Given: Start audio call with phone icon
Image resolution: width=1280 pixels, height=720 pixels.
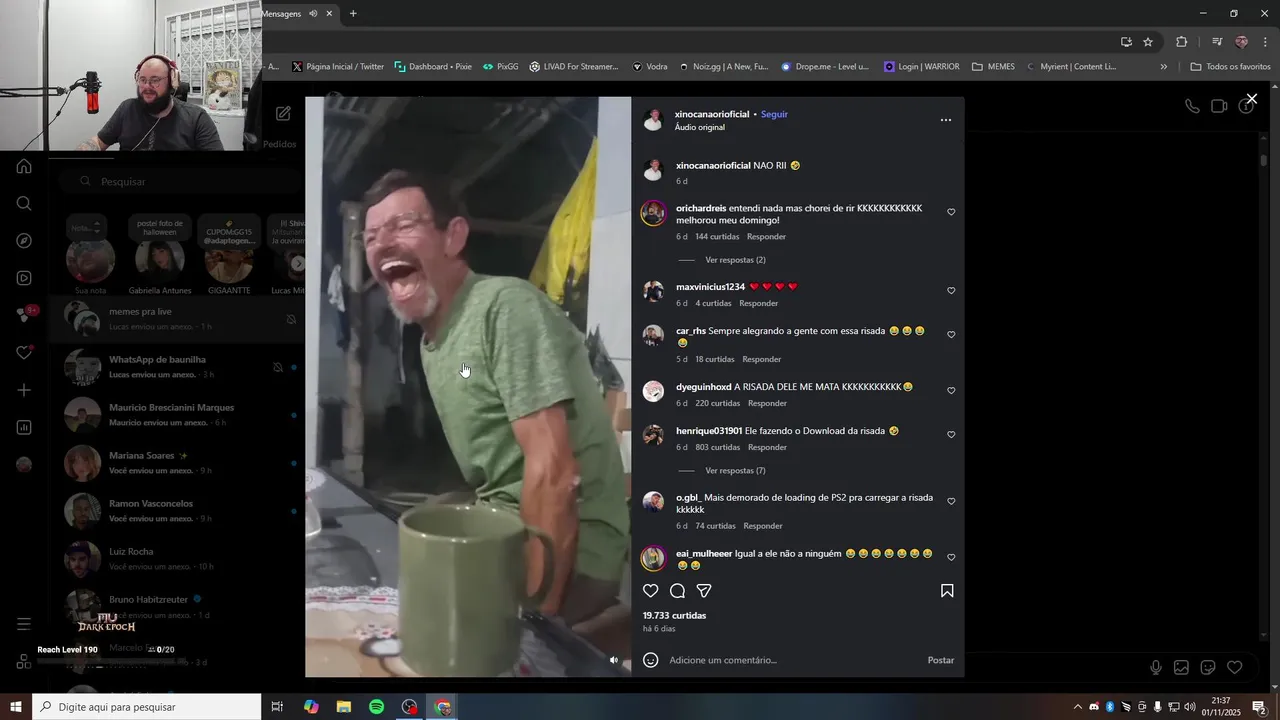Looking at the screenshot, I should pyautogui.click(x=1192, y=106).
